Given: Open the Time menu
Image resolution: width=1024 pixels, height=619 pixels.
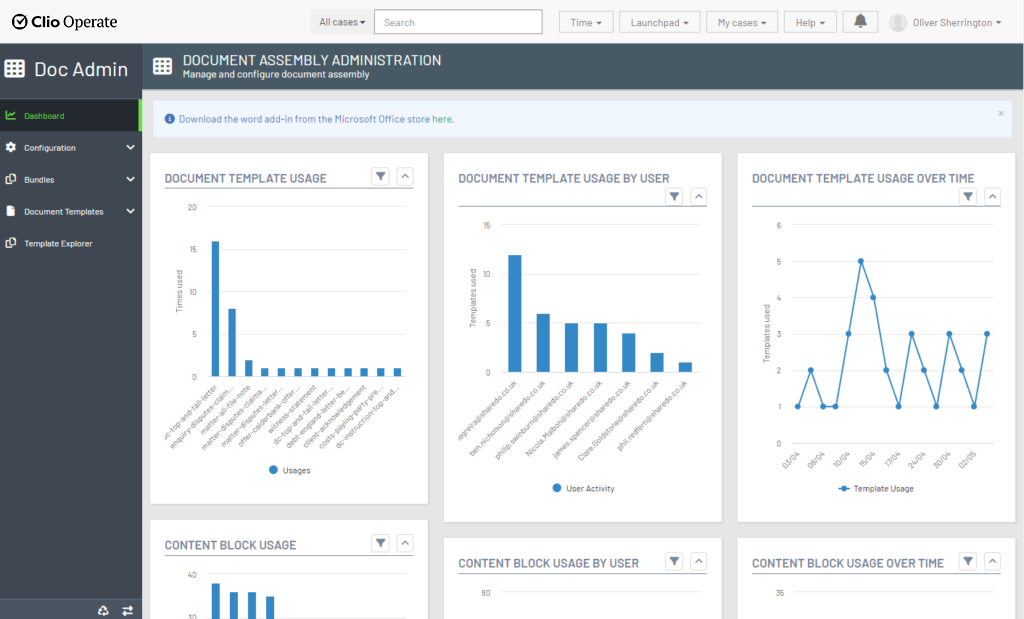Looking at the screenshot, I should [585, 22].
